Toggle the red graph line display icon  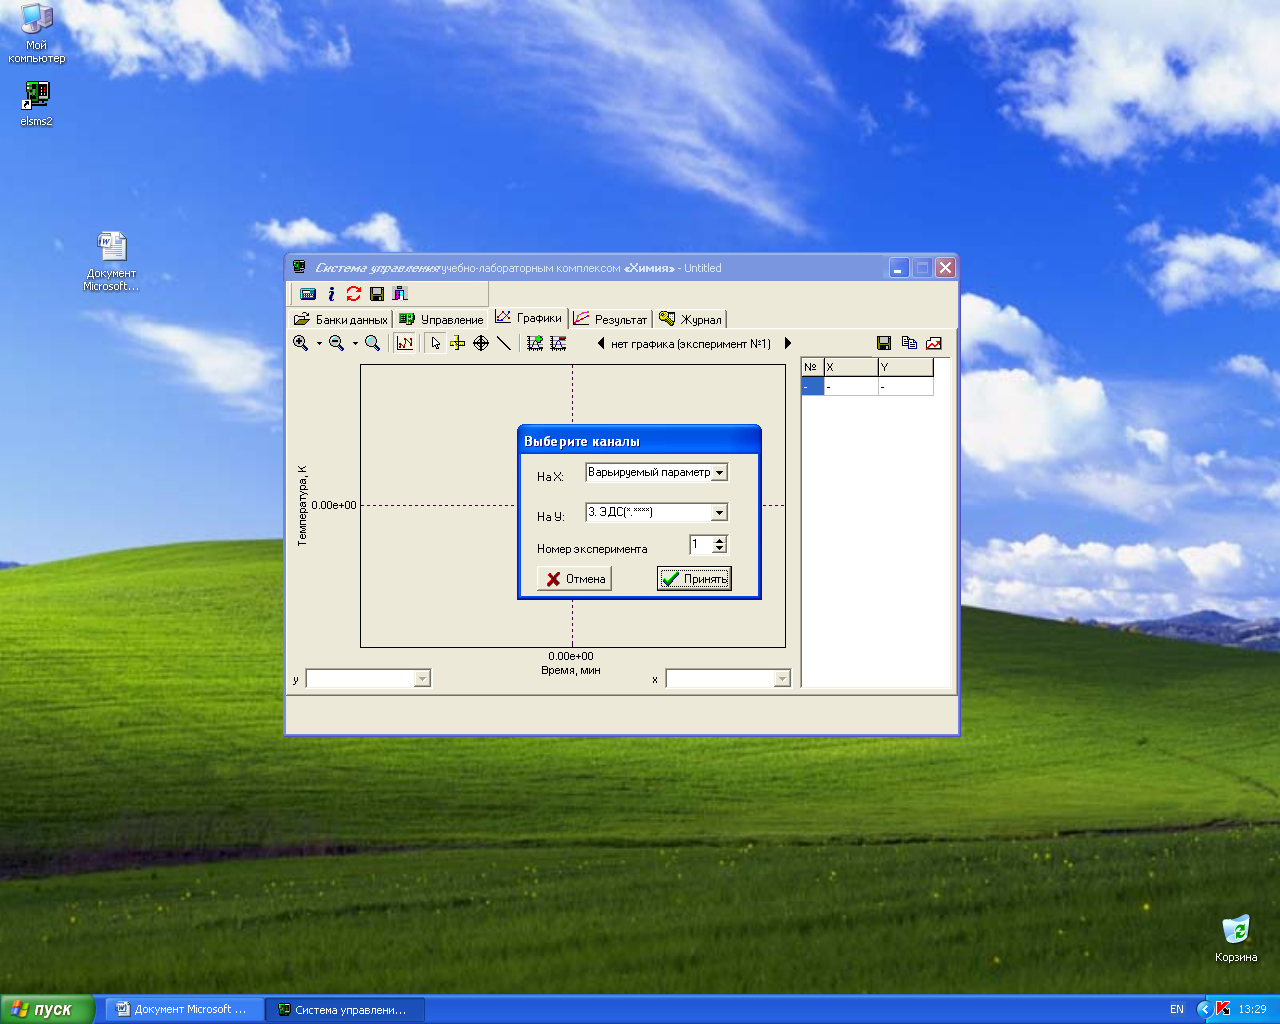click(405, 343)
